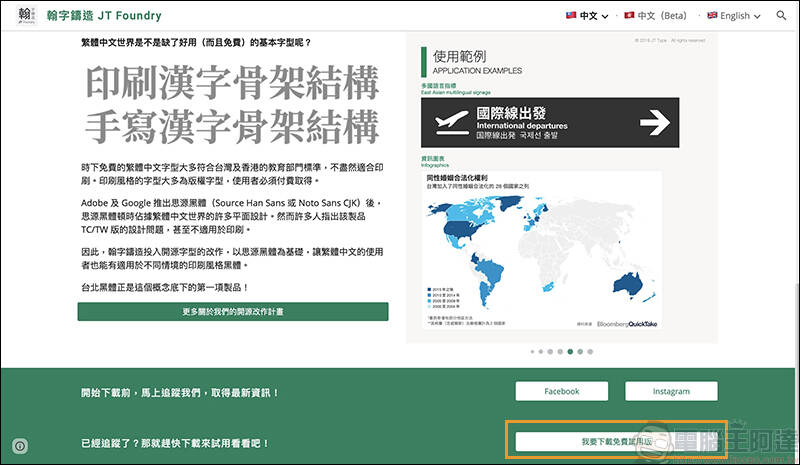Click the headline 手寫漢字骨架結構

(x=232, y=127)
